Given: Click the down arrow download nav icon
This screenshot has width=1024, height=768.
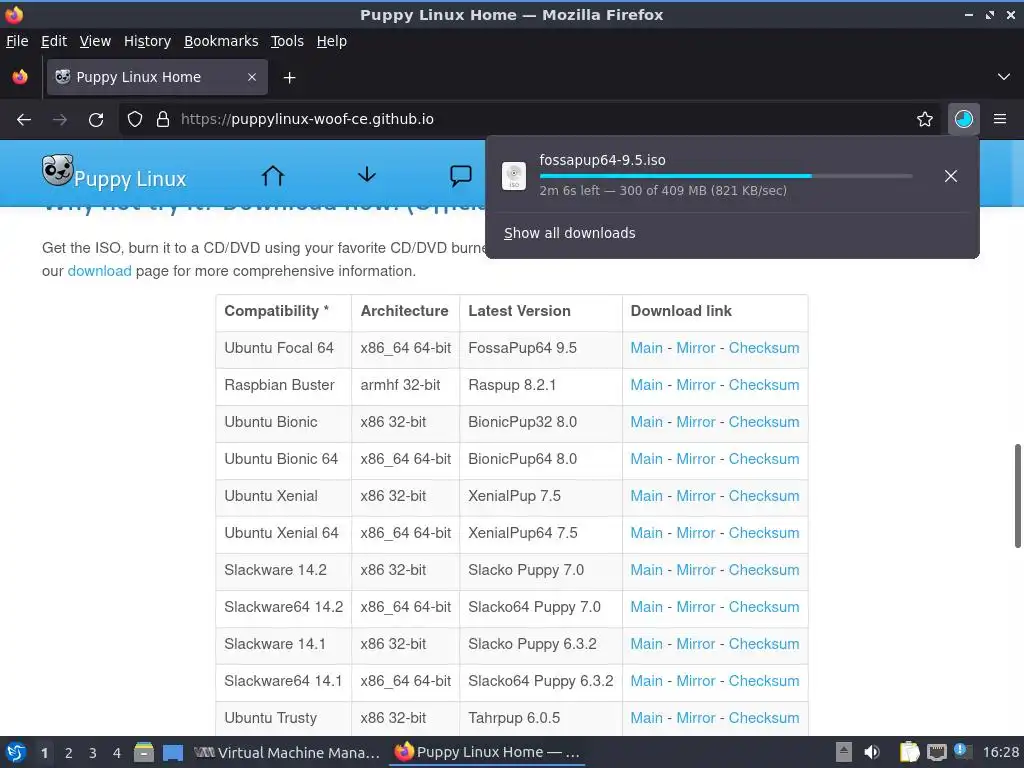Looking at the screenshot, I should pyautogui.click(x=367, y=175).
